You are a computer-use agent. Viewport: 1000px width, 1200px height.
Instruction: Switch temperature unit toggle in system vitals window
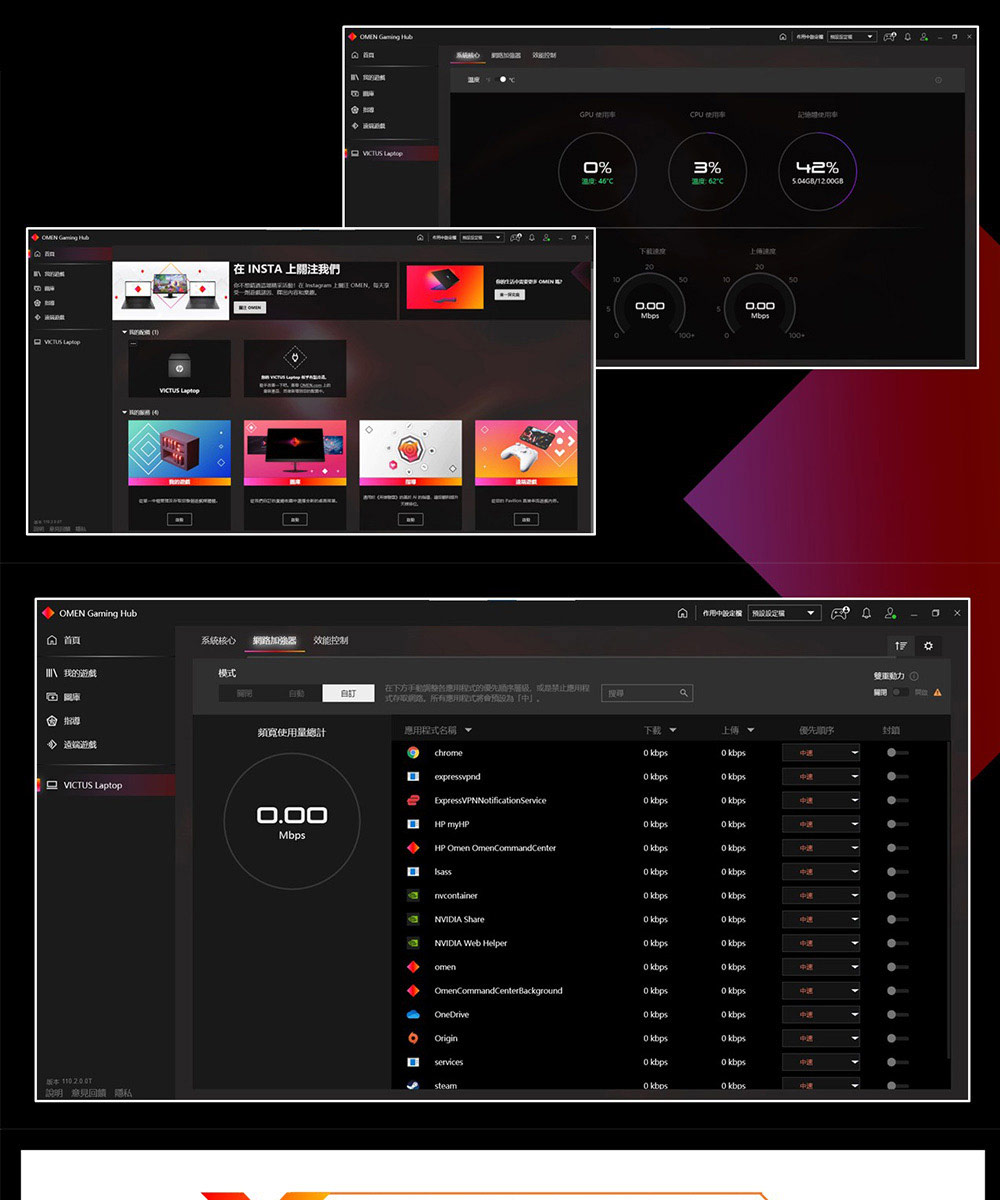(x=503, y=80)
